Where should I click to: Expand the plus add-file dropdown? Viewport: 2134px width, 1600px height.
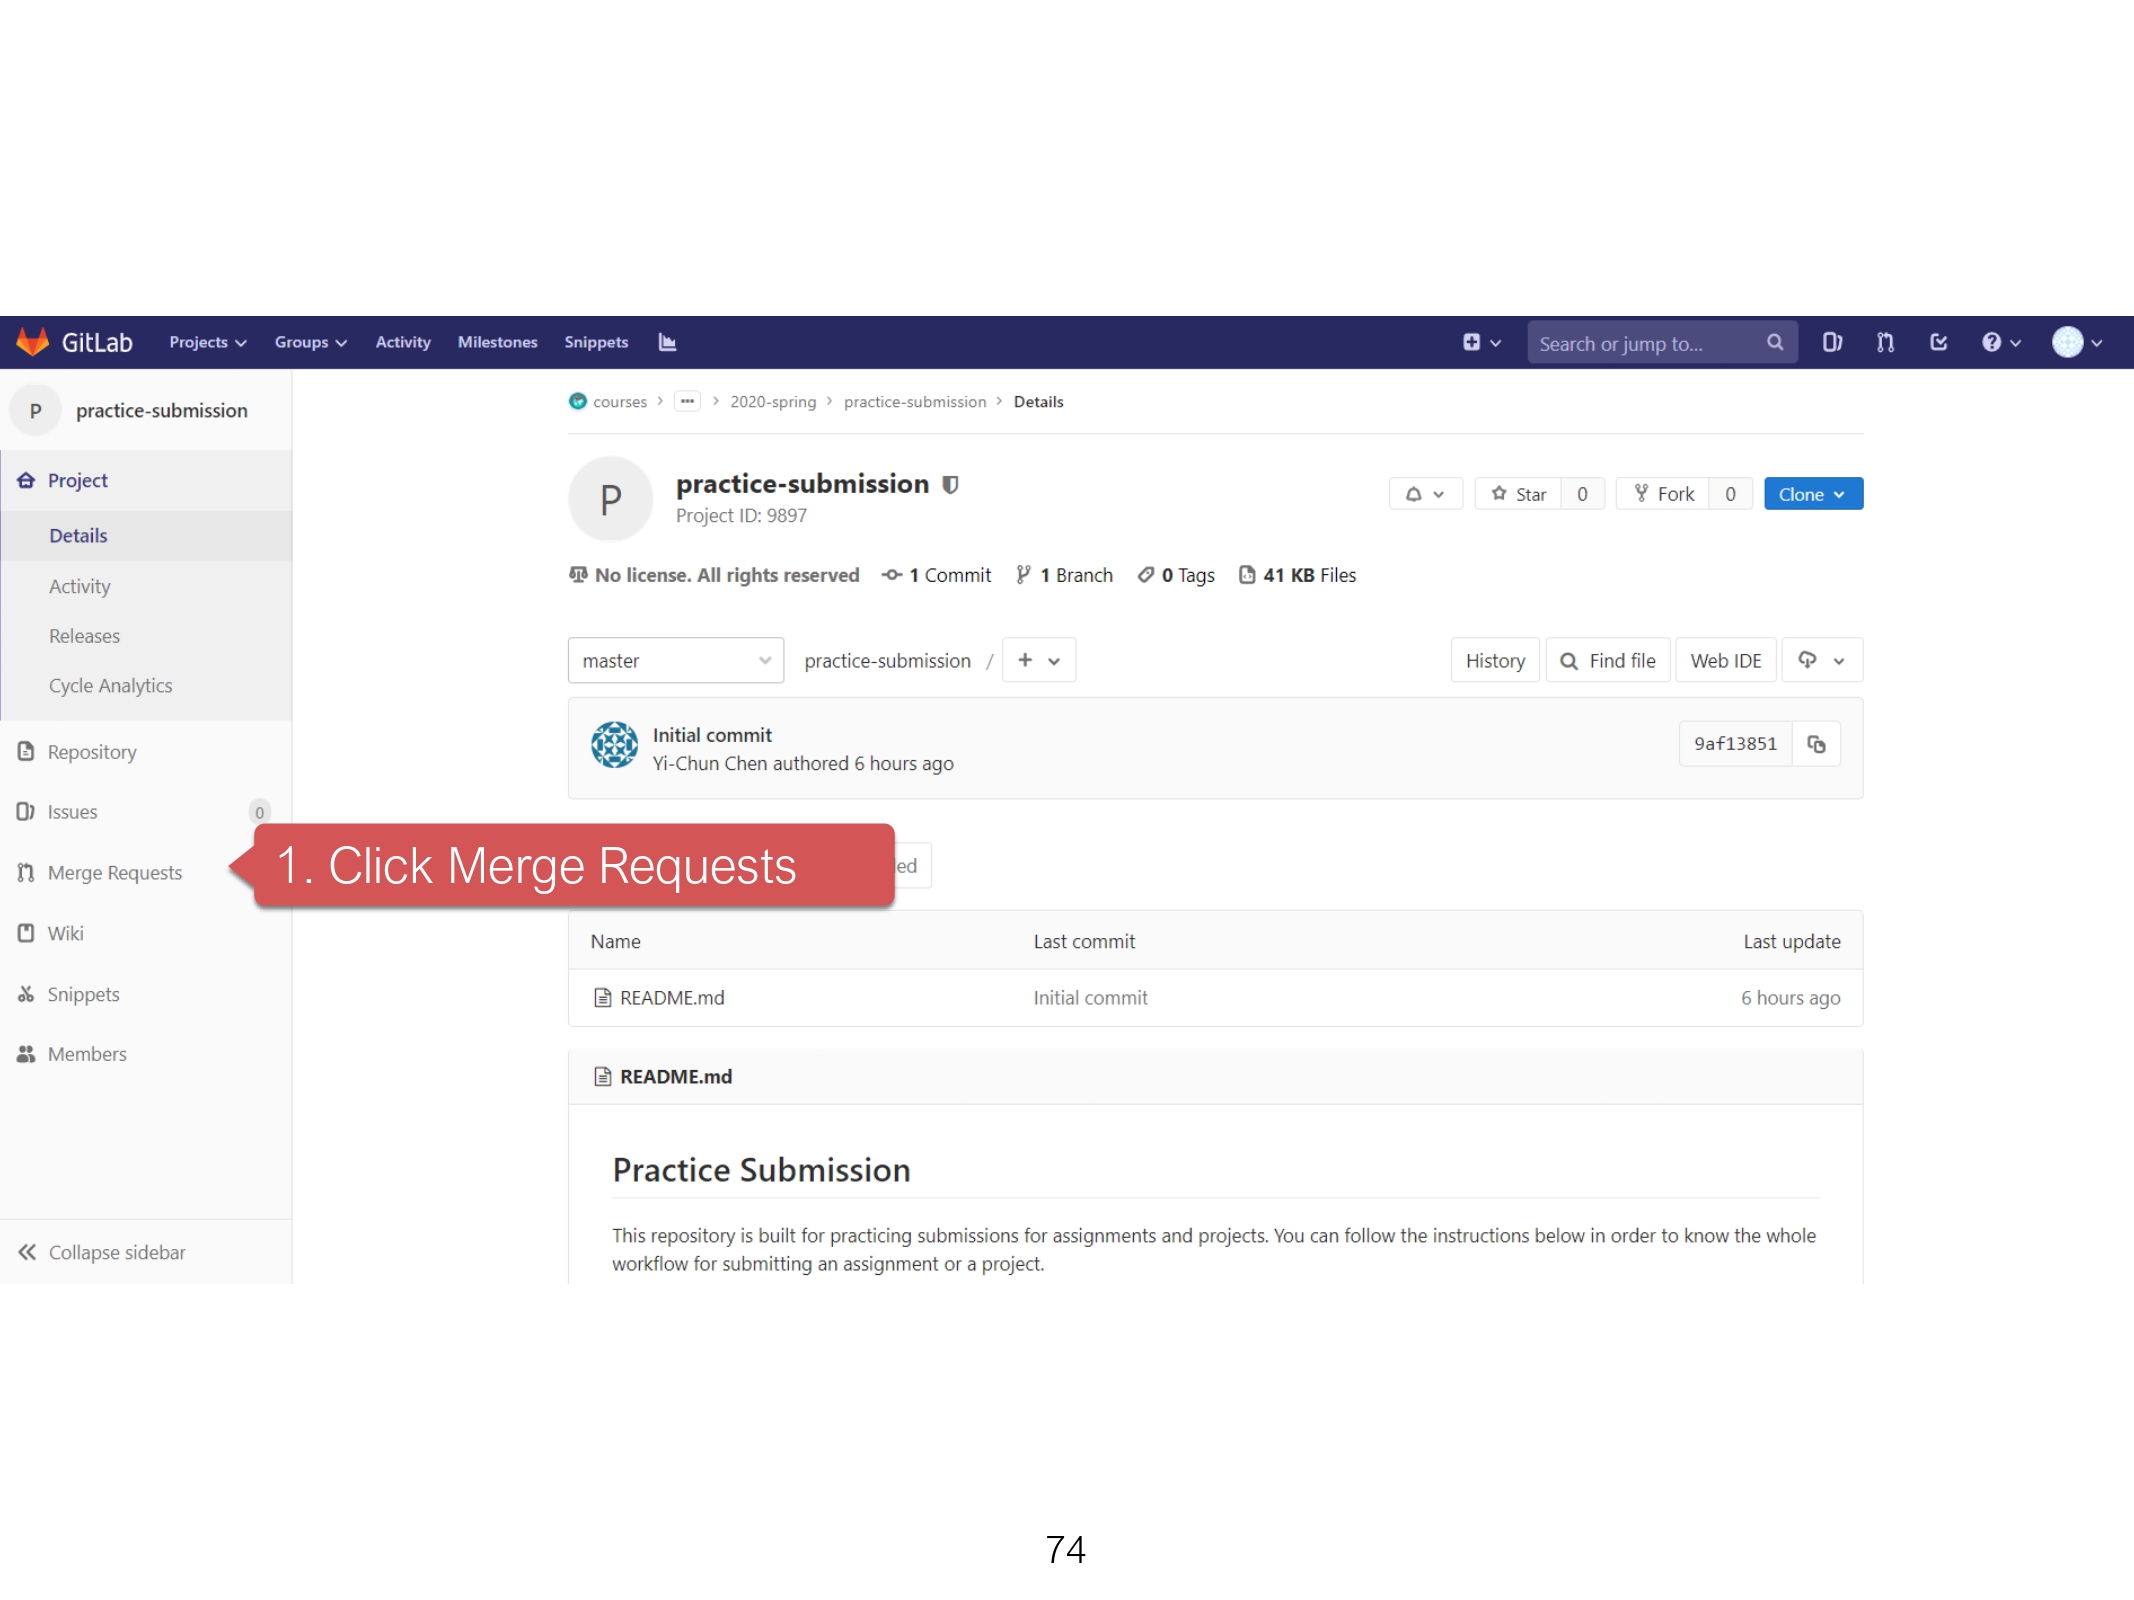(x=1038, y=660)
